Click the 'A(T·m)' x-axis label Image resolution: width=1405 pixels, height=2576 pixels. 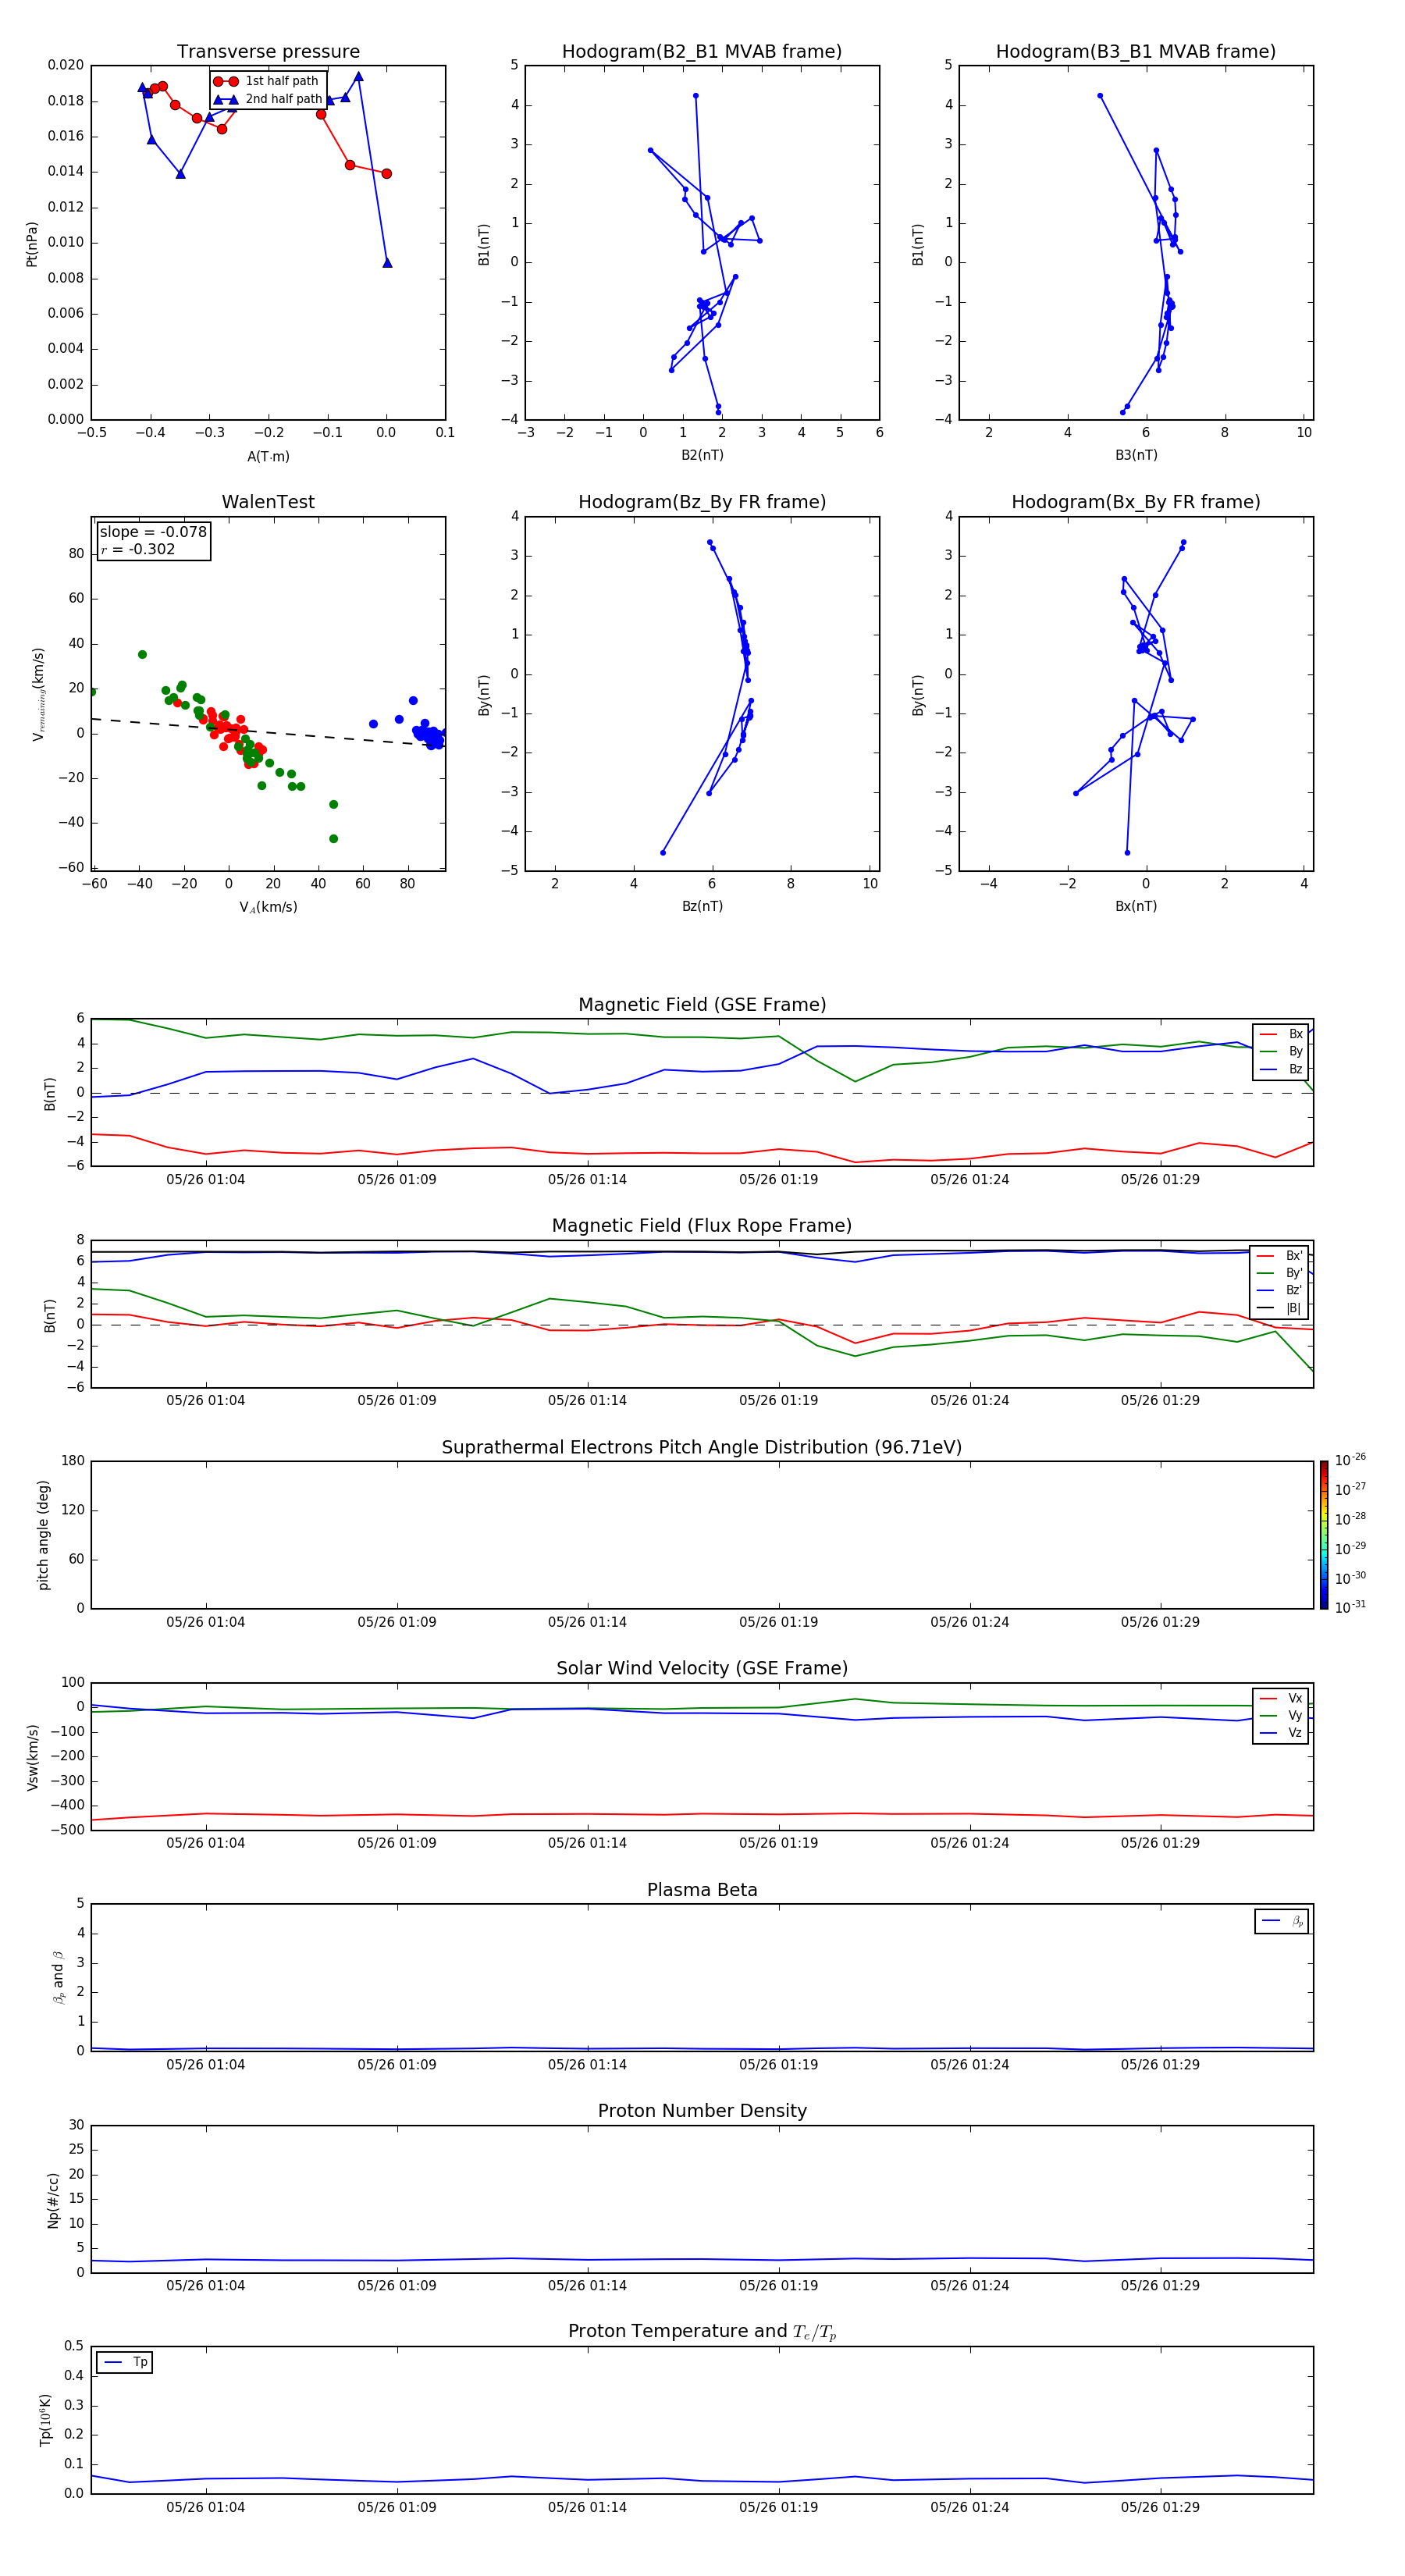click(x=268, y=457)
